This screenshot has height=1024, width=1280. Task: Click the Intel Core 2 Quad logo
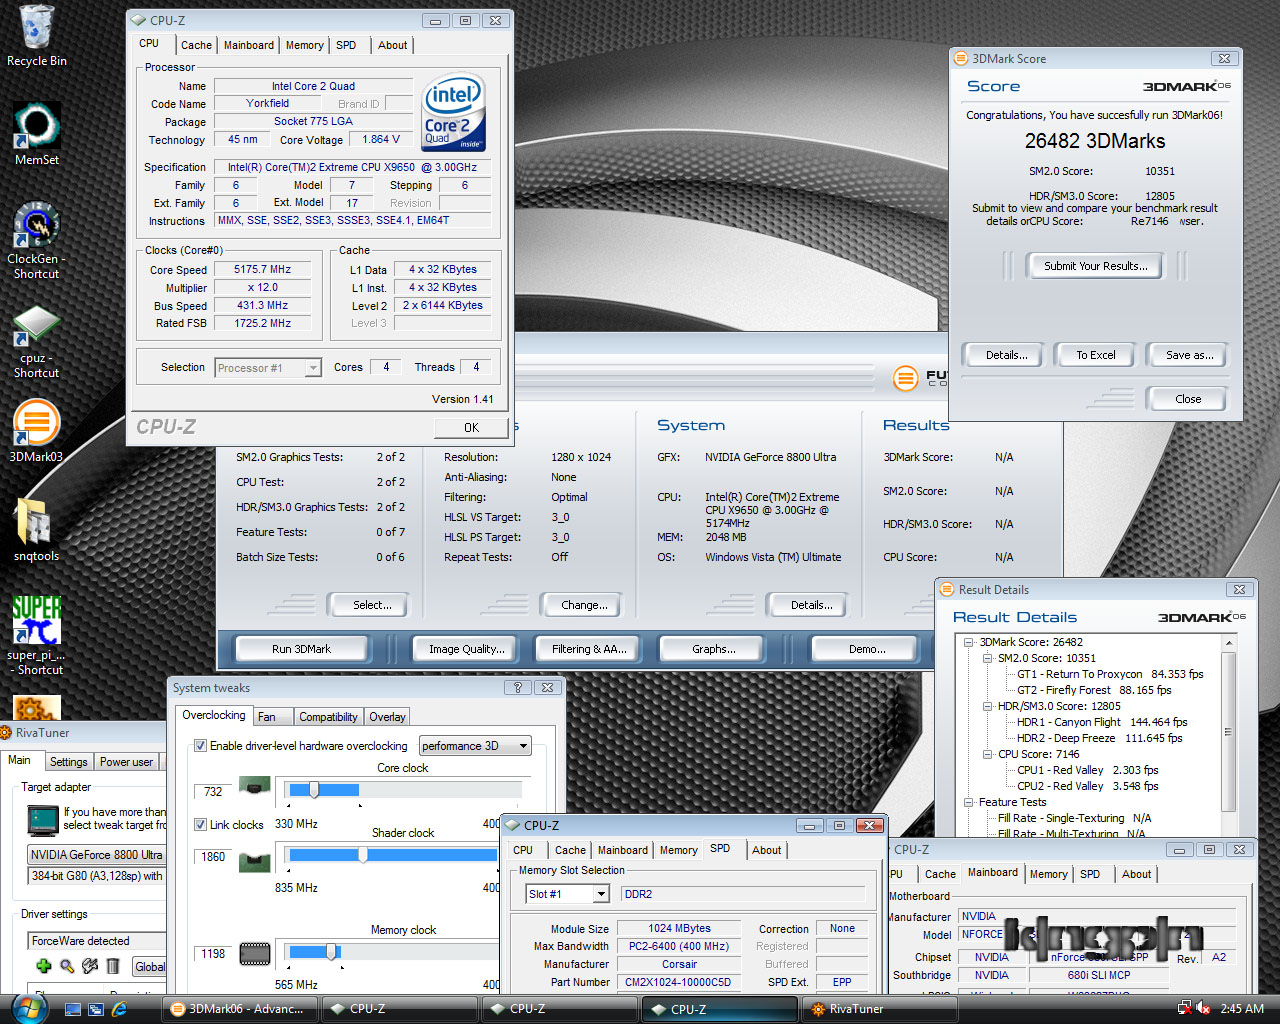pyautogui.click(x=454, y=112)
